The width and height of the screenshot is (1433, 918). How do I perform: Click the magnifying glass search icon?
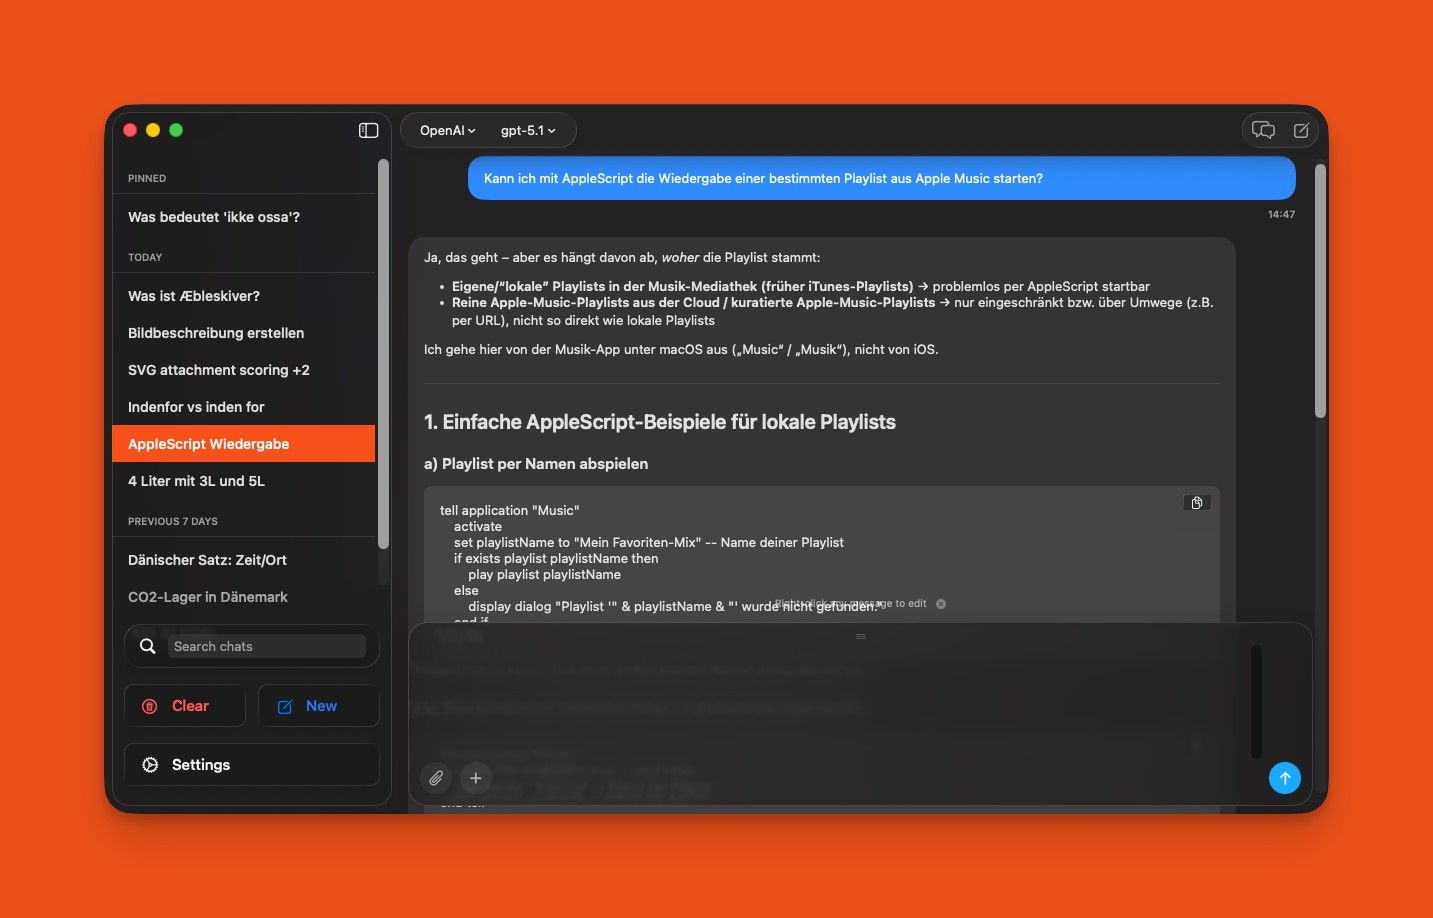point(148,647)
